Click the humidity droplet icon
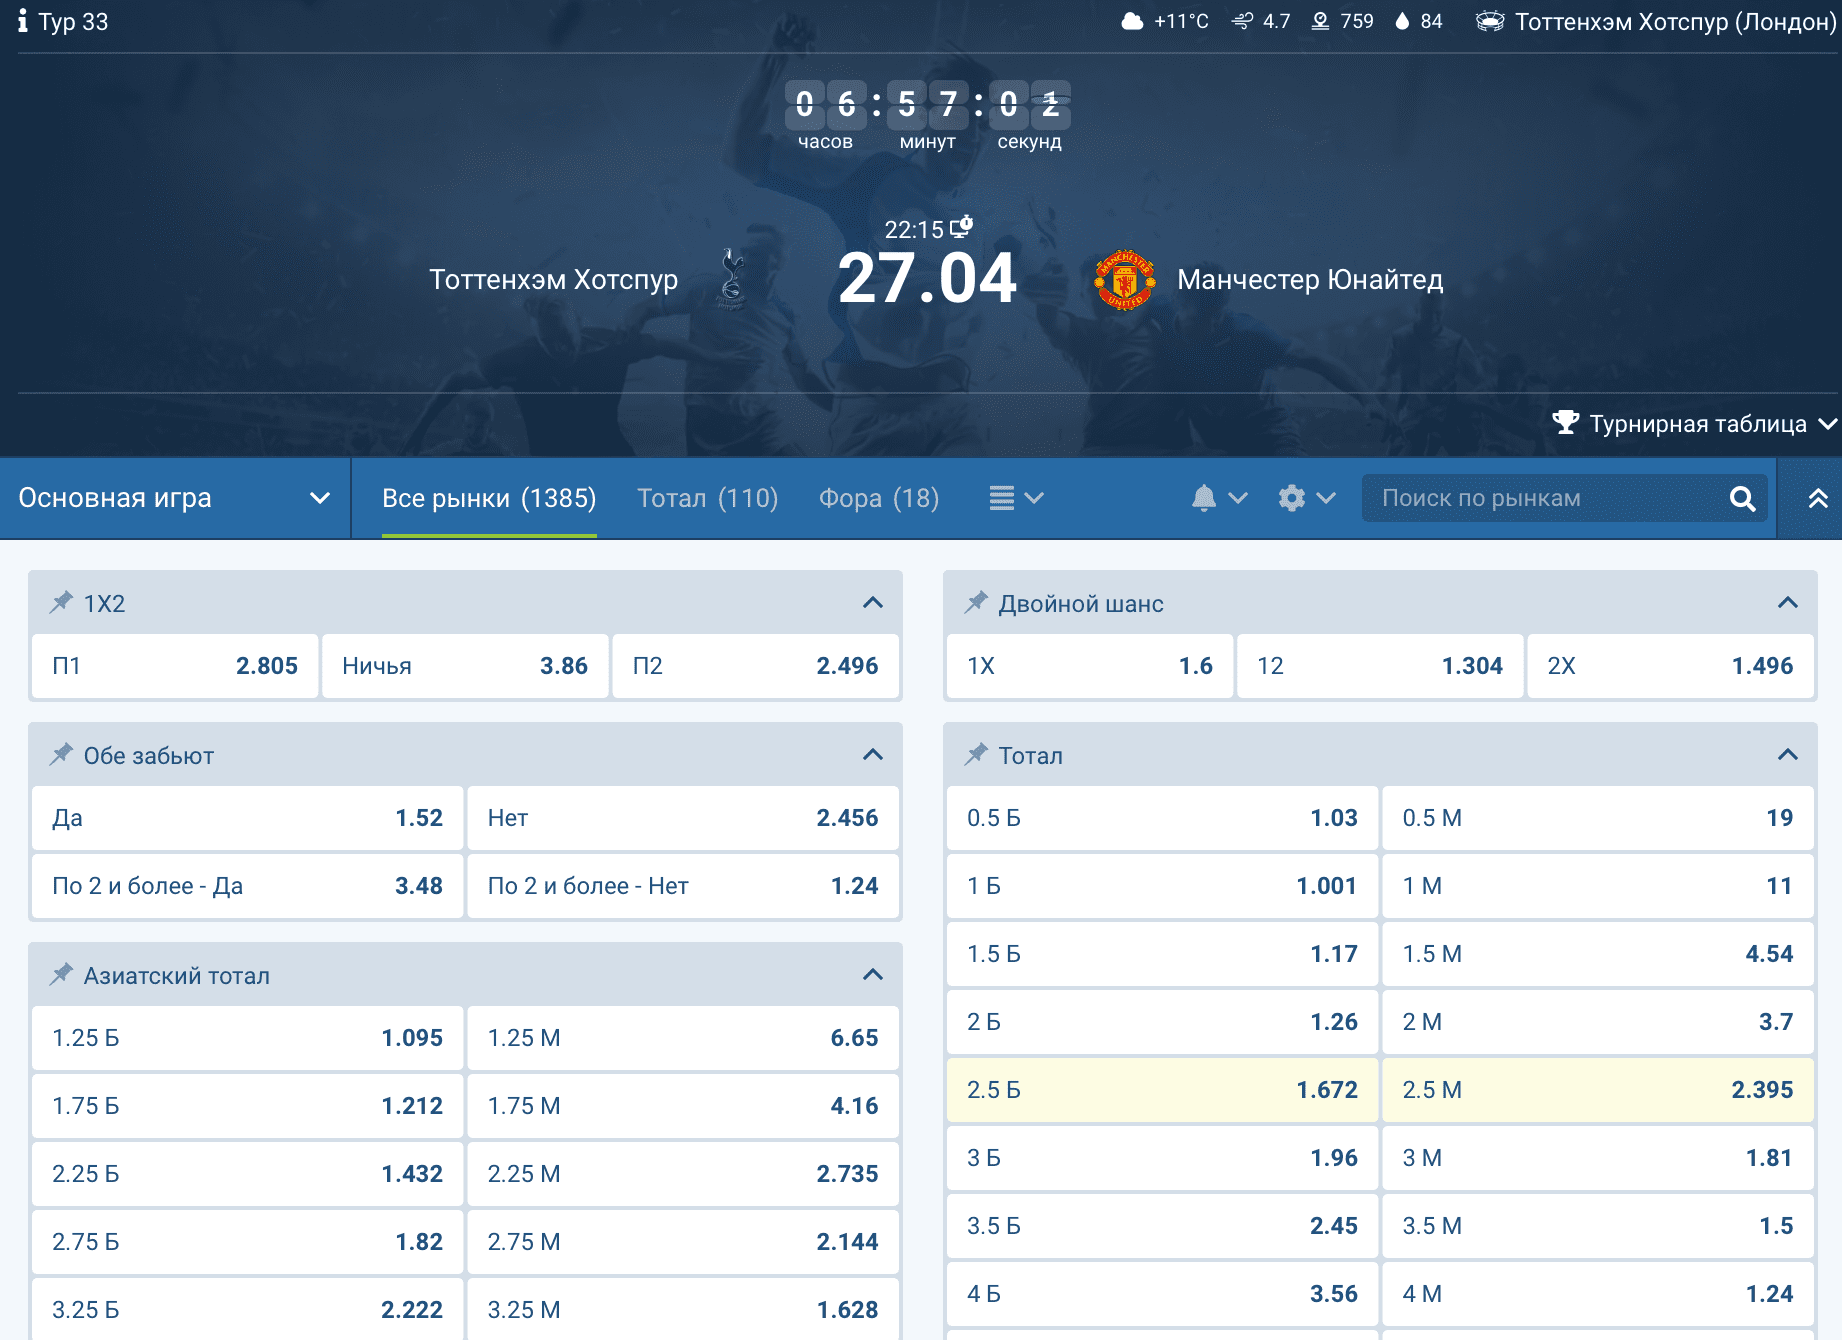This screenshot has width=1842, height=1340. click(x=1402, y=21)
